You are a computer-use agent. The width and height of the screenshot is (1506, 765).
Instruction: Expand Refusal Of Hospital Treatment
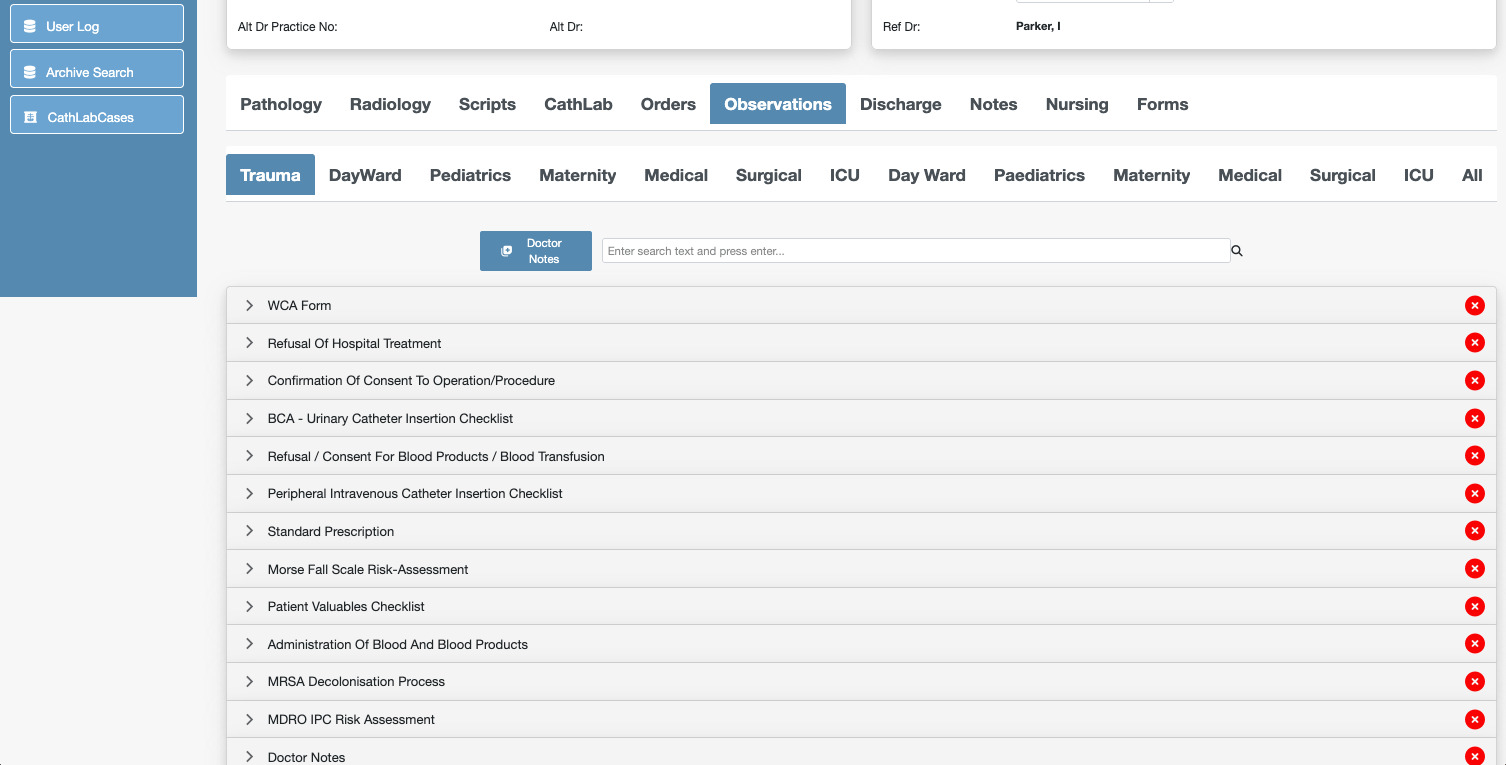(x=250, y=343)
